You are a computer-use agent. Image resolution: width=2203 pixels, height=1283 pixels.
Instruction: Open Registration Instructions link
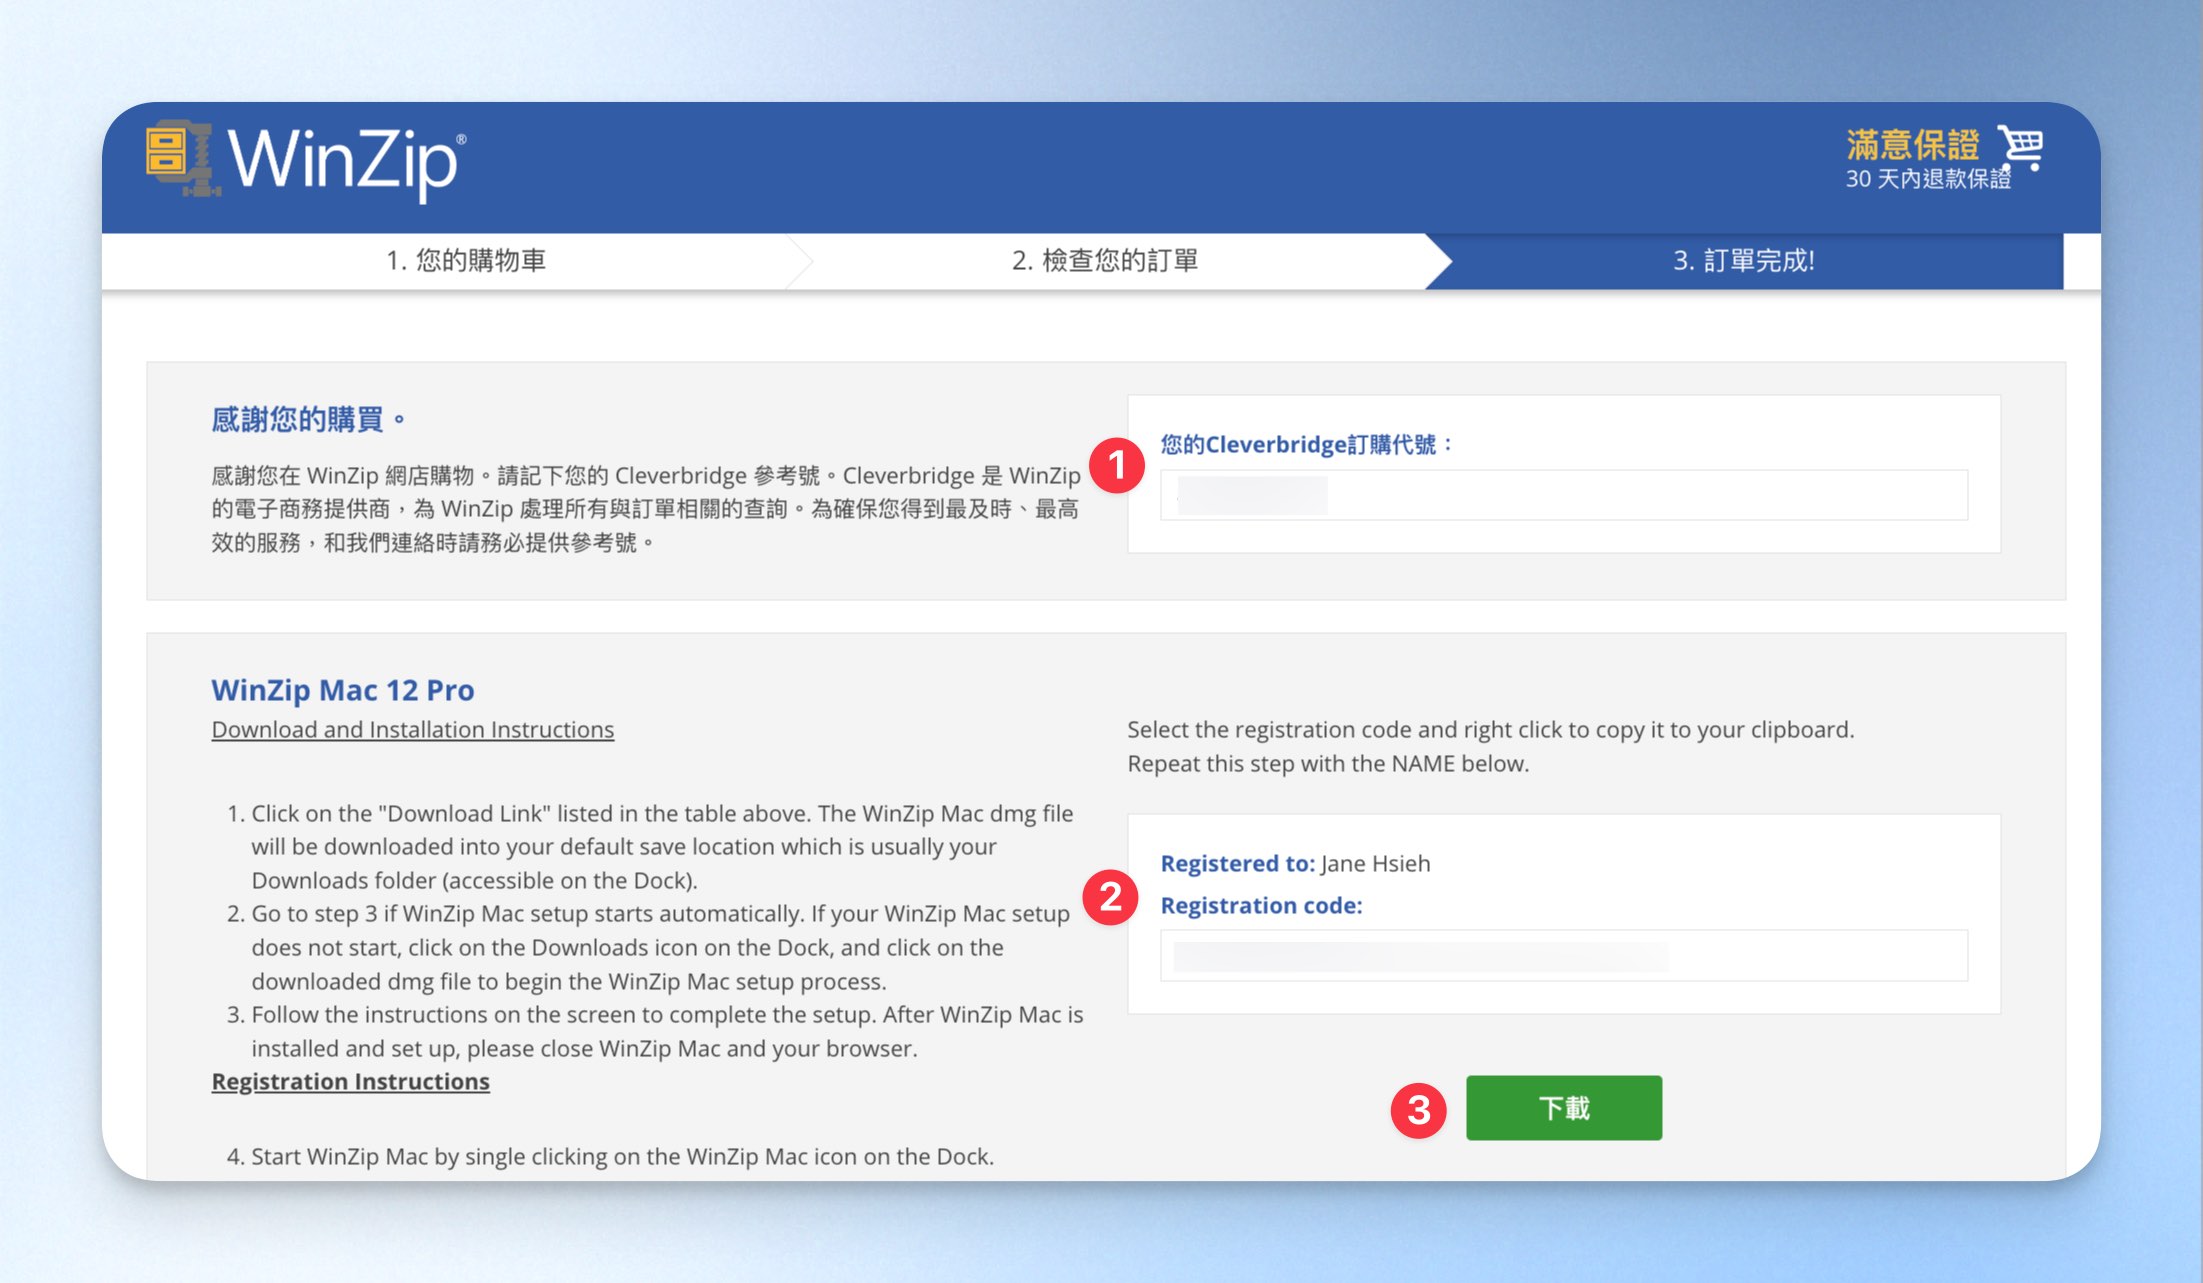351,1082
